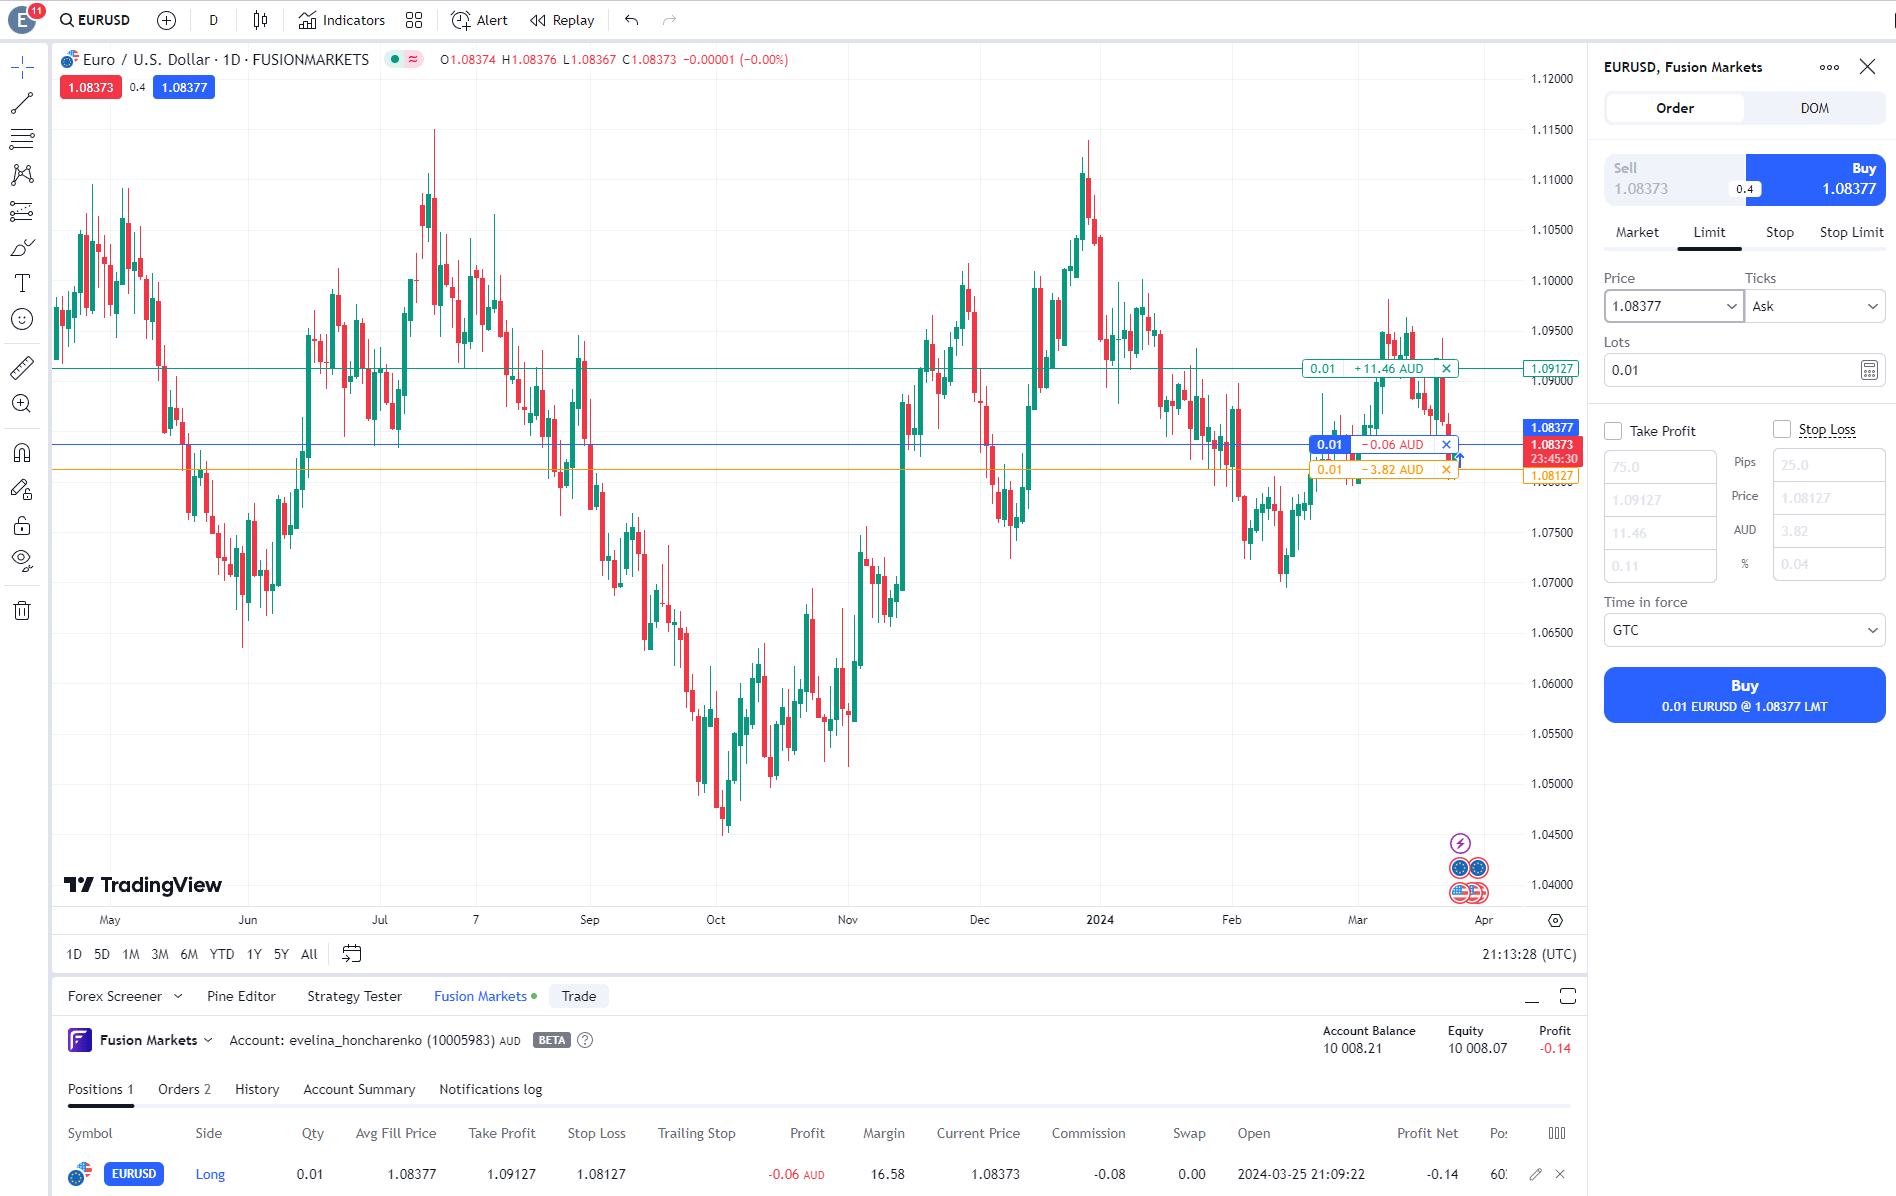1896x1196 pixels.
Task: Expand the Forex Screener dropdown
Action: [178, 996]
